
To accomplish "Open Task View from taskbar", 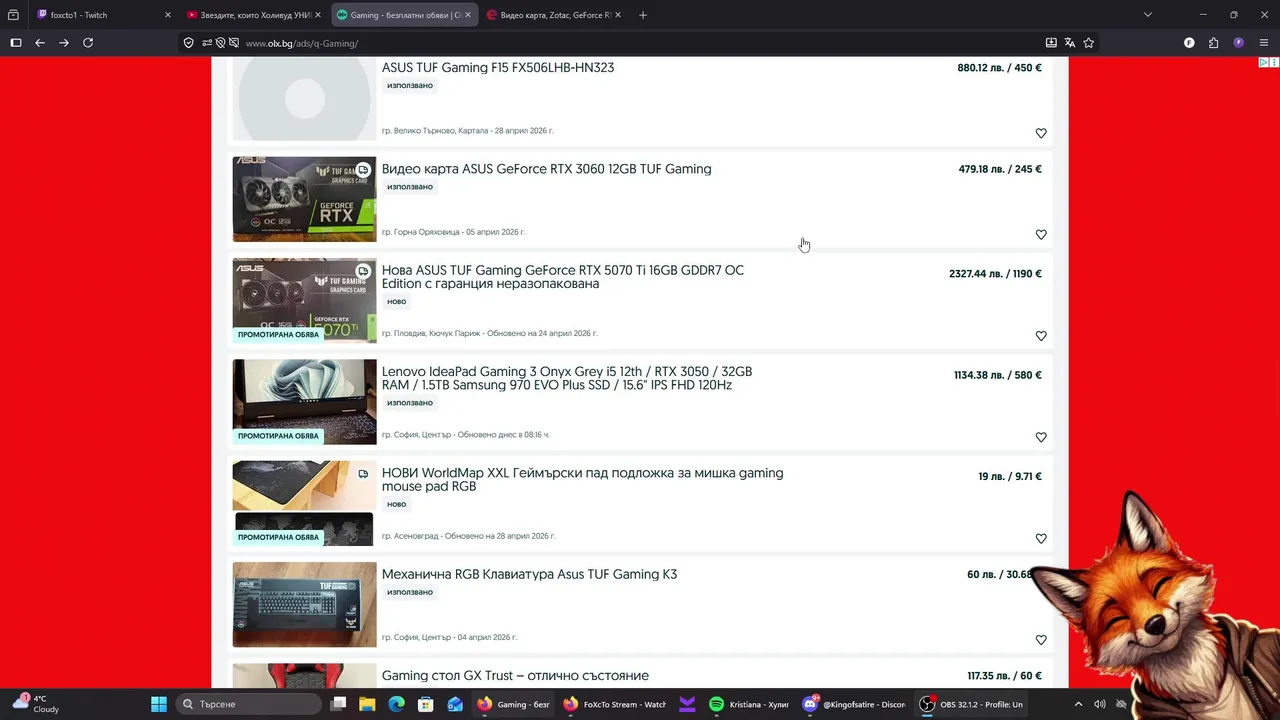I will 338,704.
